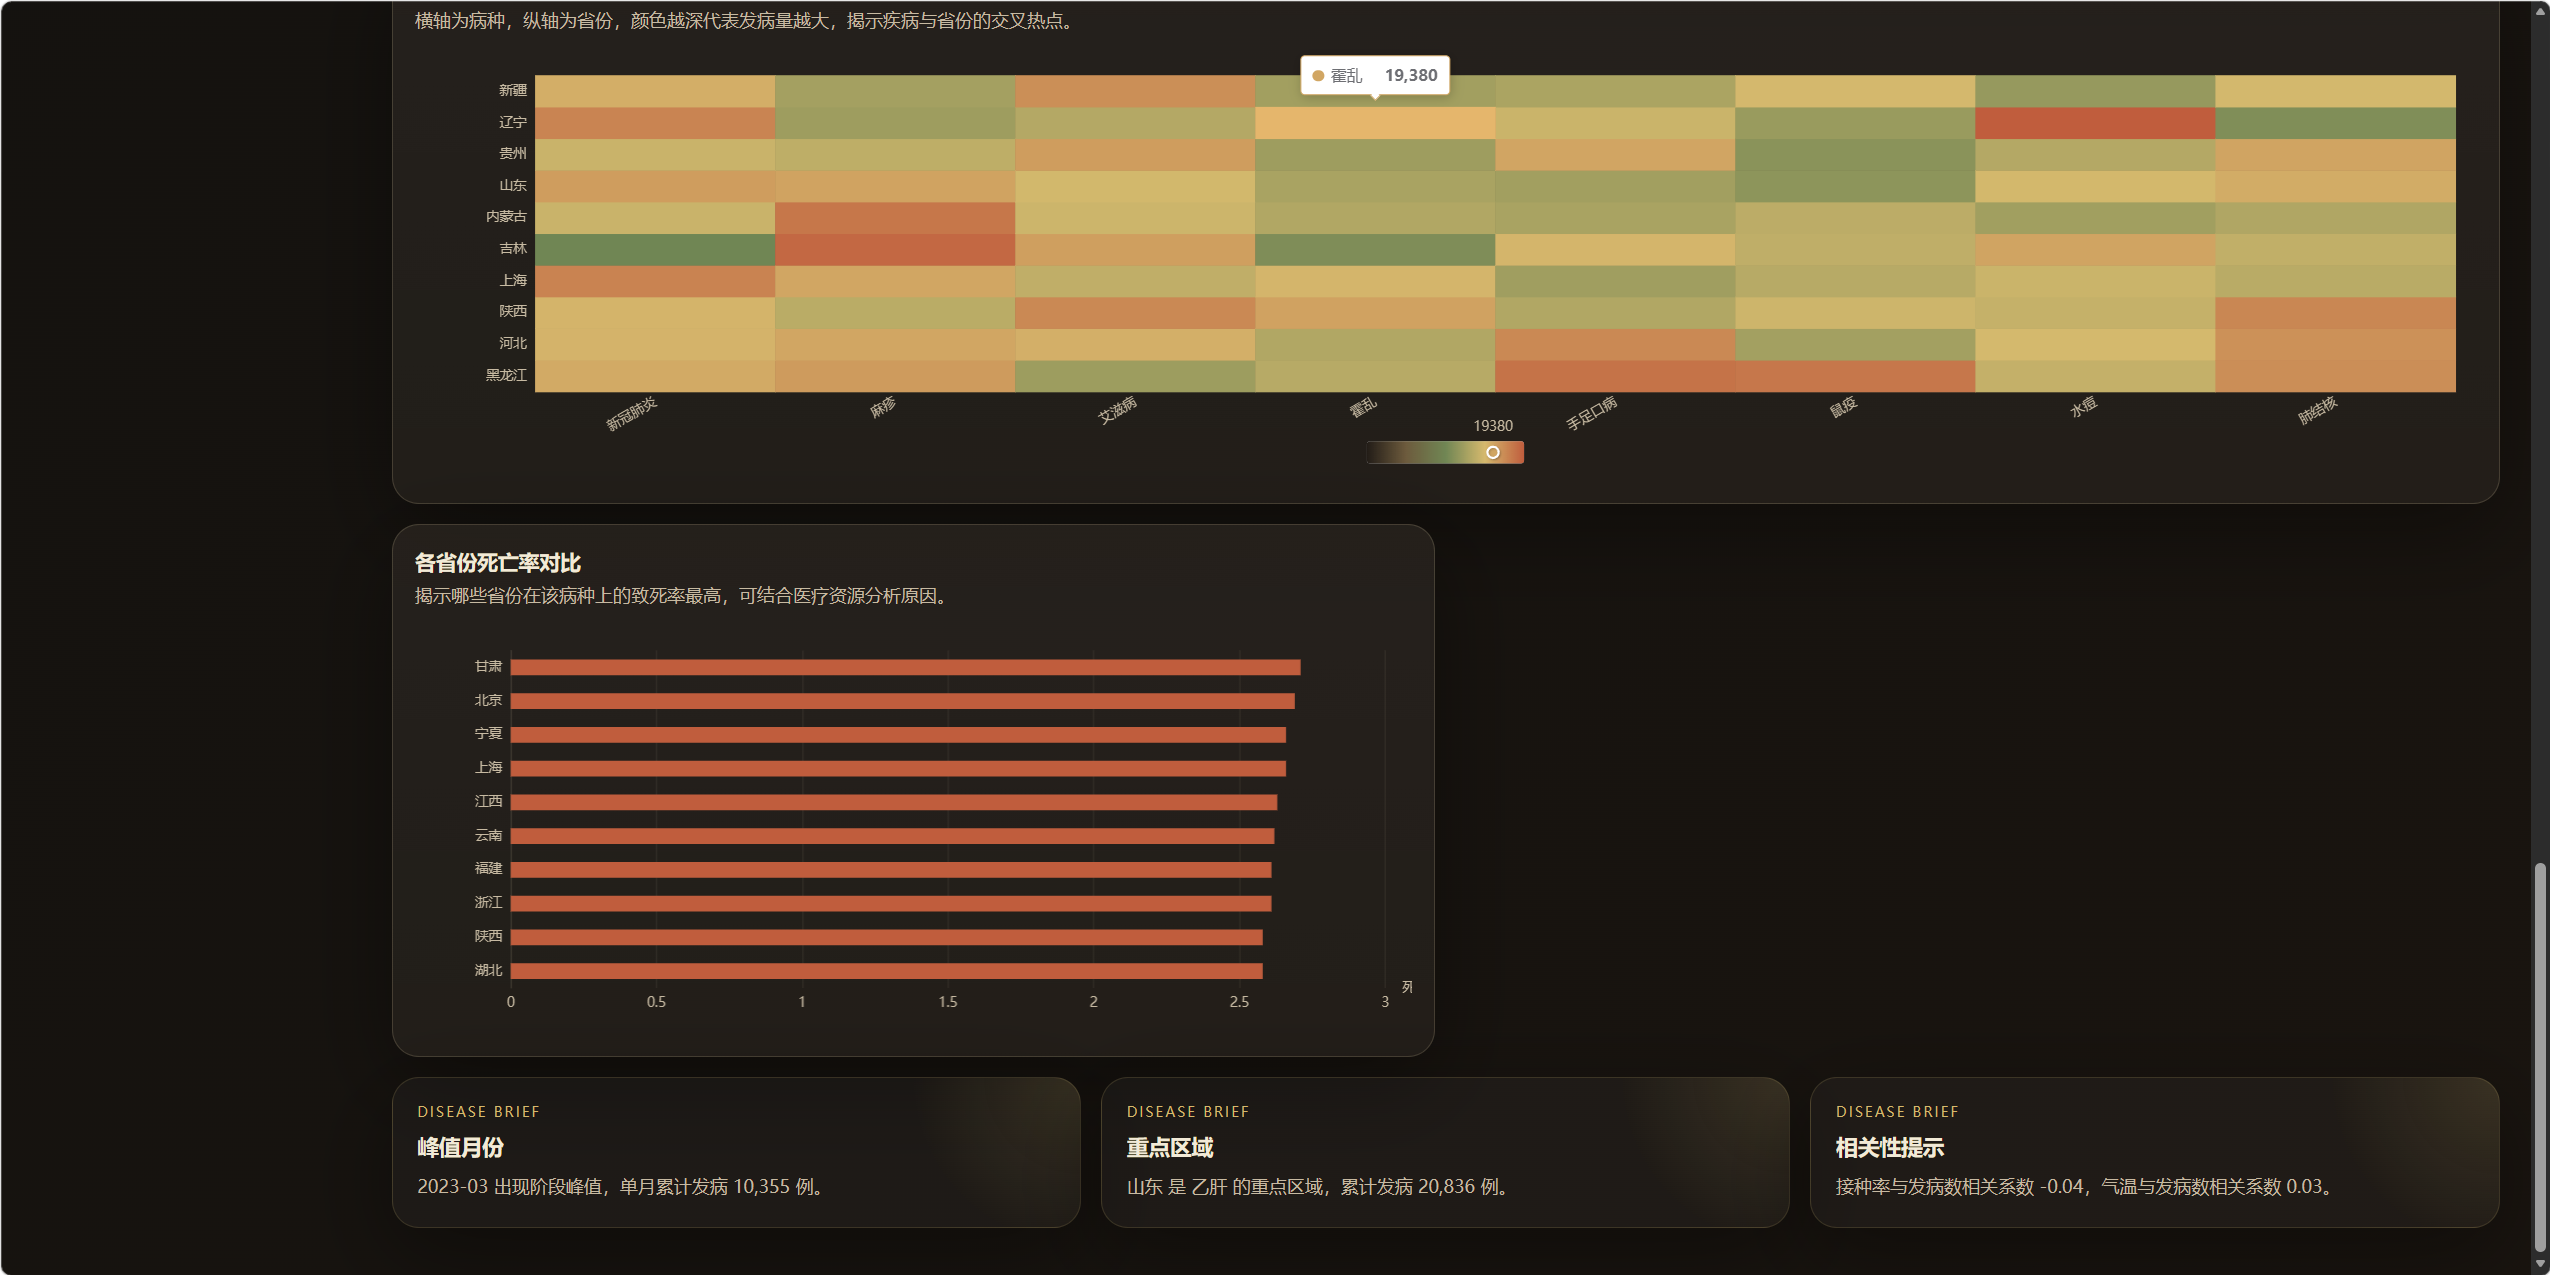2550x1275 pixels.
Task: Click the 上海 bar in death rate chart
Action: [897, 768]
